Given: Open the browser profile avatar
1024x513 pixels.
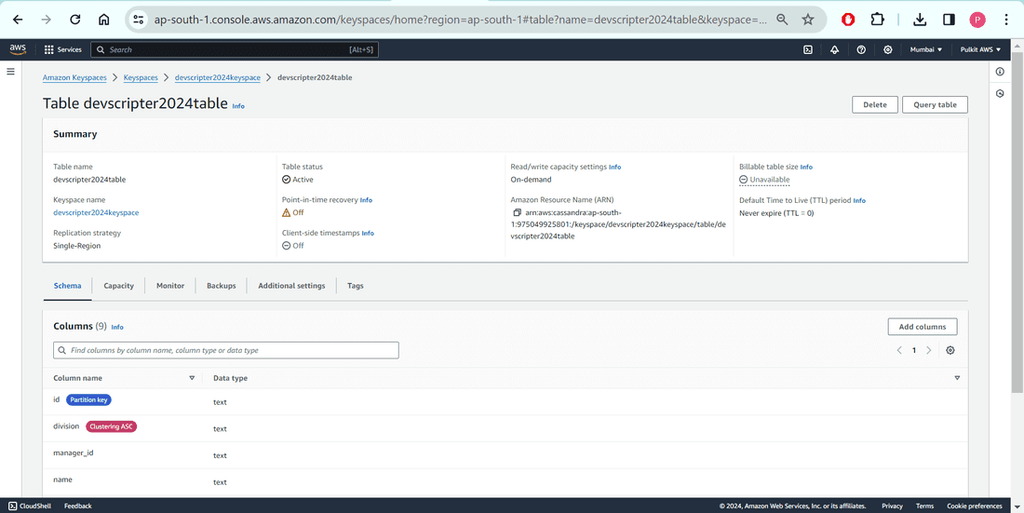Looking at the screenshot, I should (978, 20).
